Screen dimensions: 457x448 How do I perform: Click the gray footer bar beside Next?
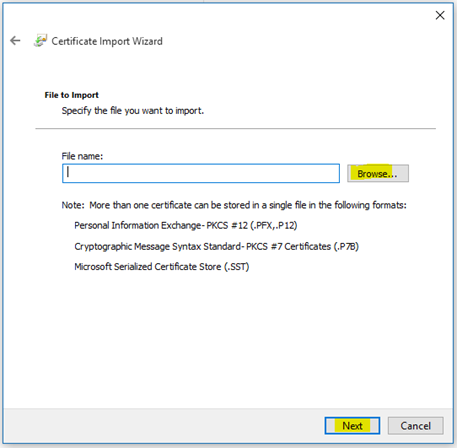[x=163, y=426]
